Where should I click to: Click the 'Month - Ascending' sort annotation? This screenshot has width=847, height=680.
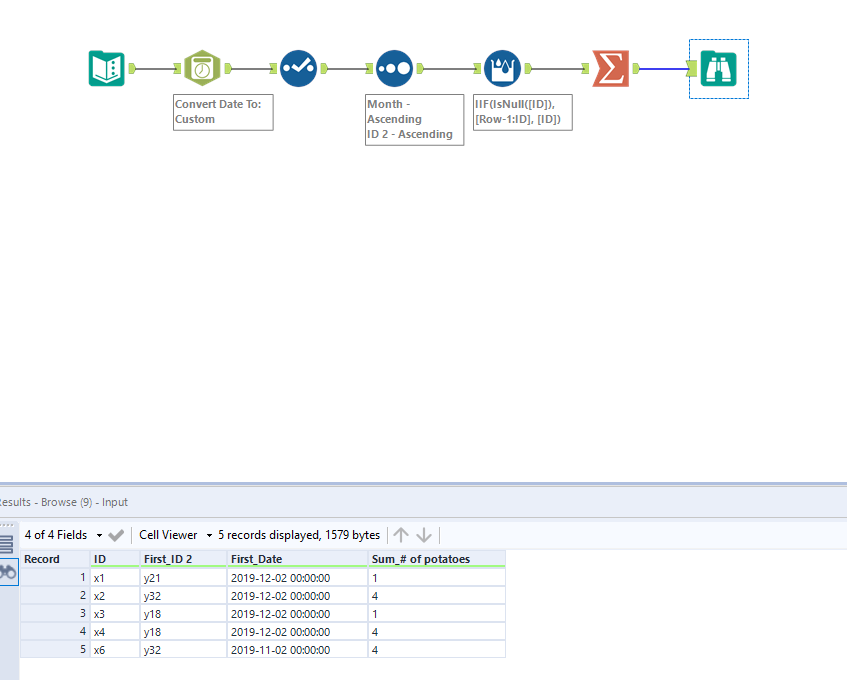click(x=414, y=119)
